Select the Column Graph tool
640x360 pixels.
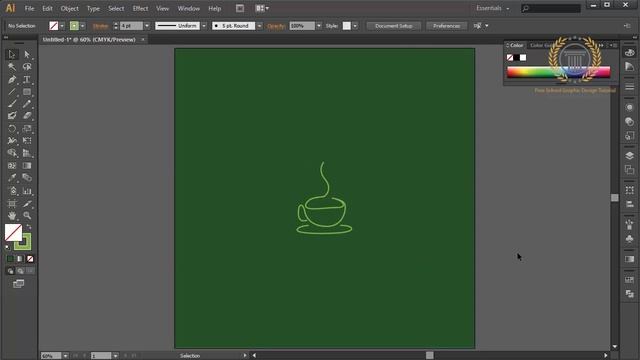27,191
